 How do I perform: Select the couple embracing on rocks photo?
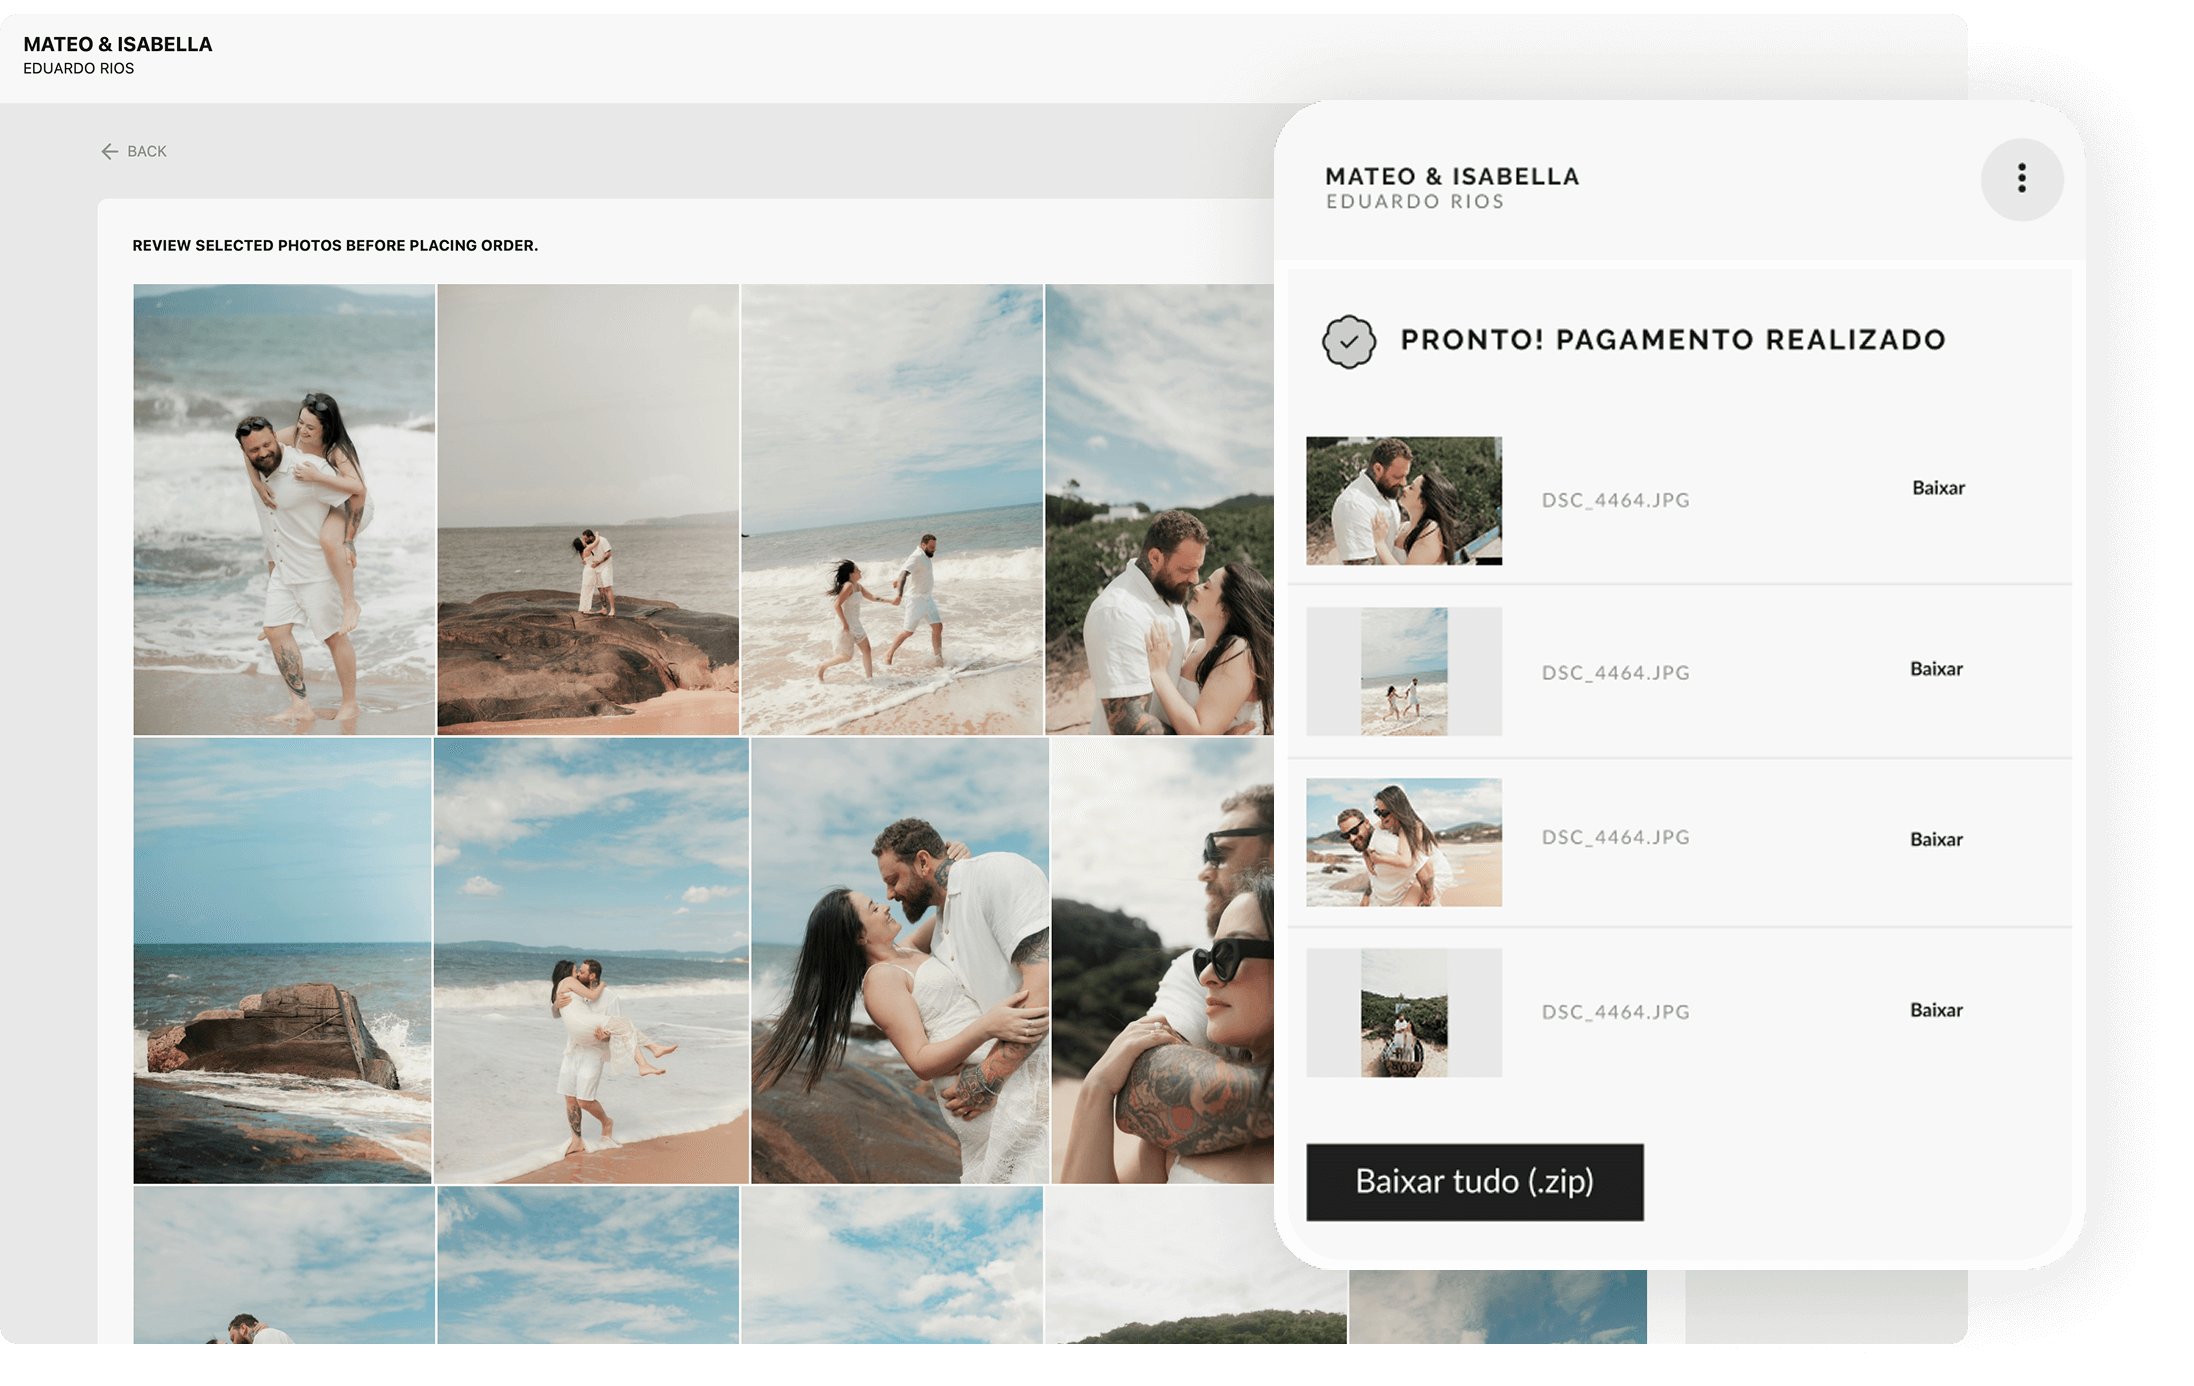[x=899, y=960]
